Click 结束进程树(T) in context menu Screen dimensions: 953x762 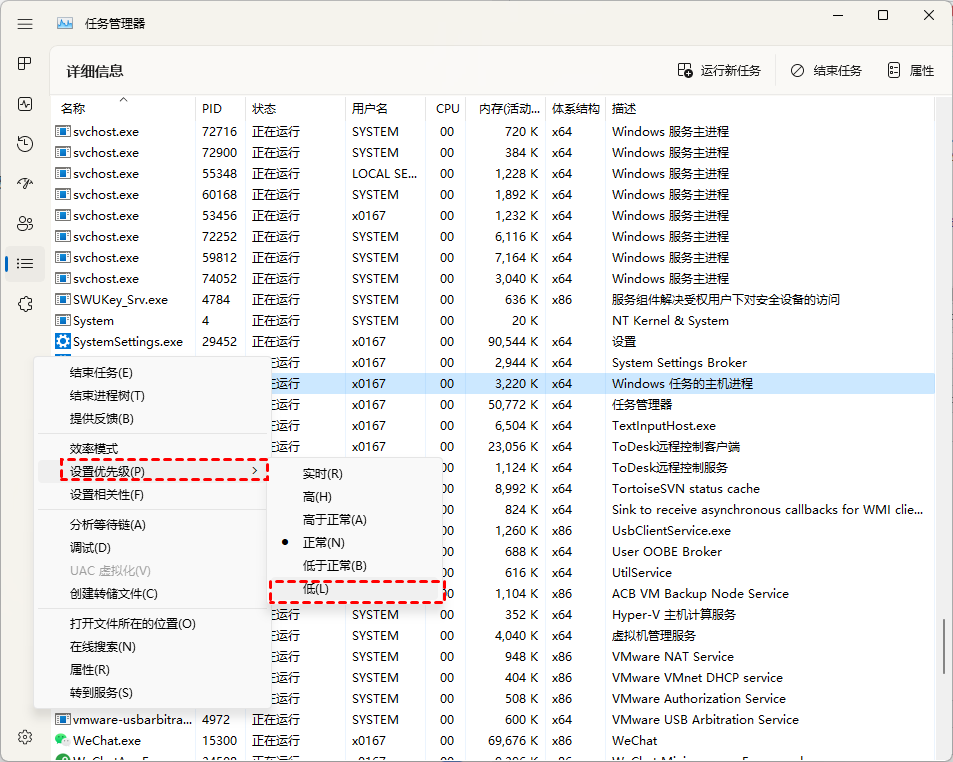107,396
